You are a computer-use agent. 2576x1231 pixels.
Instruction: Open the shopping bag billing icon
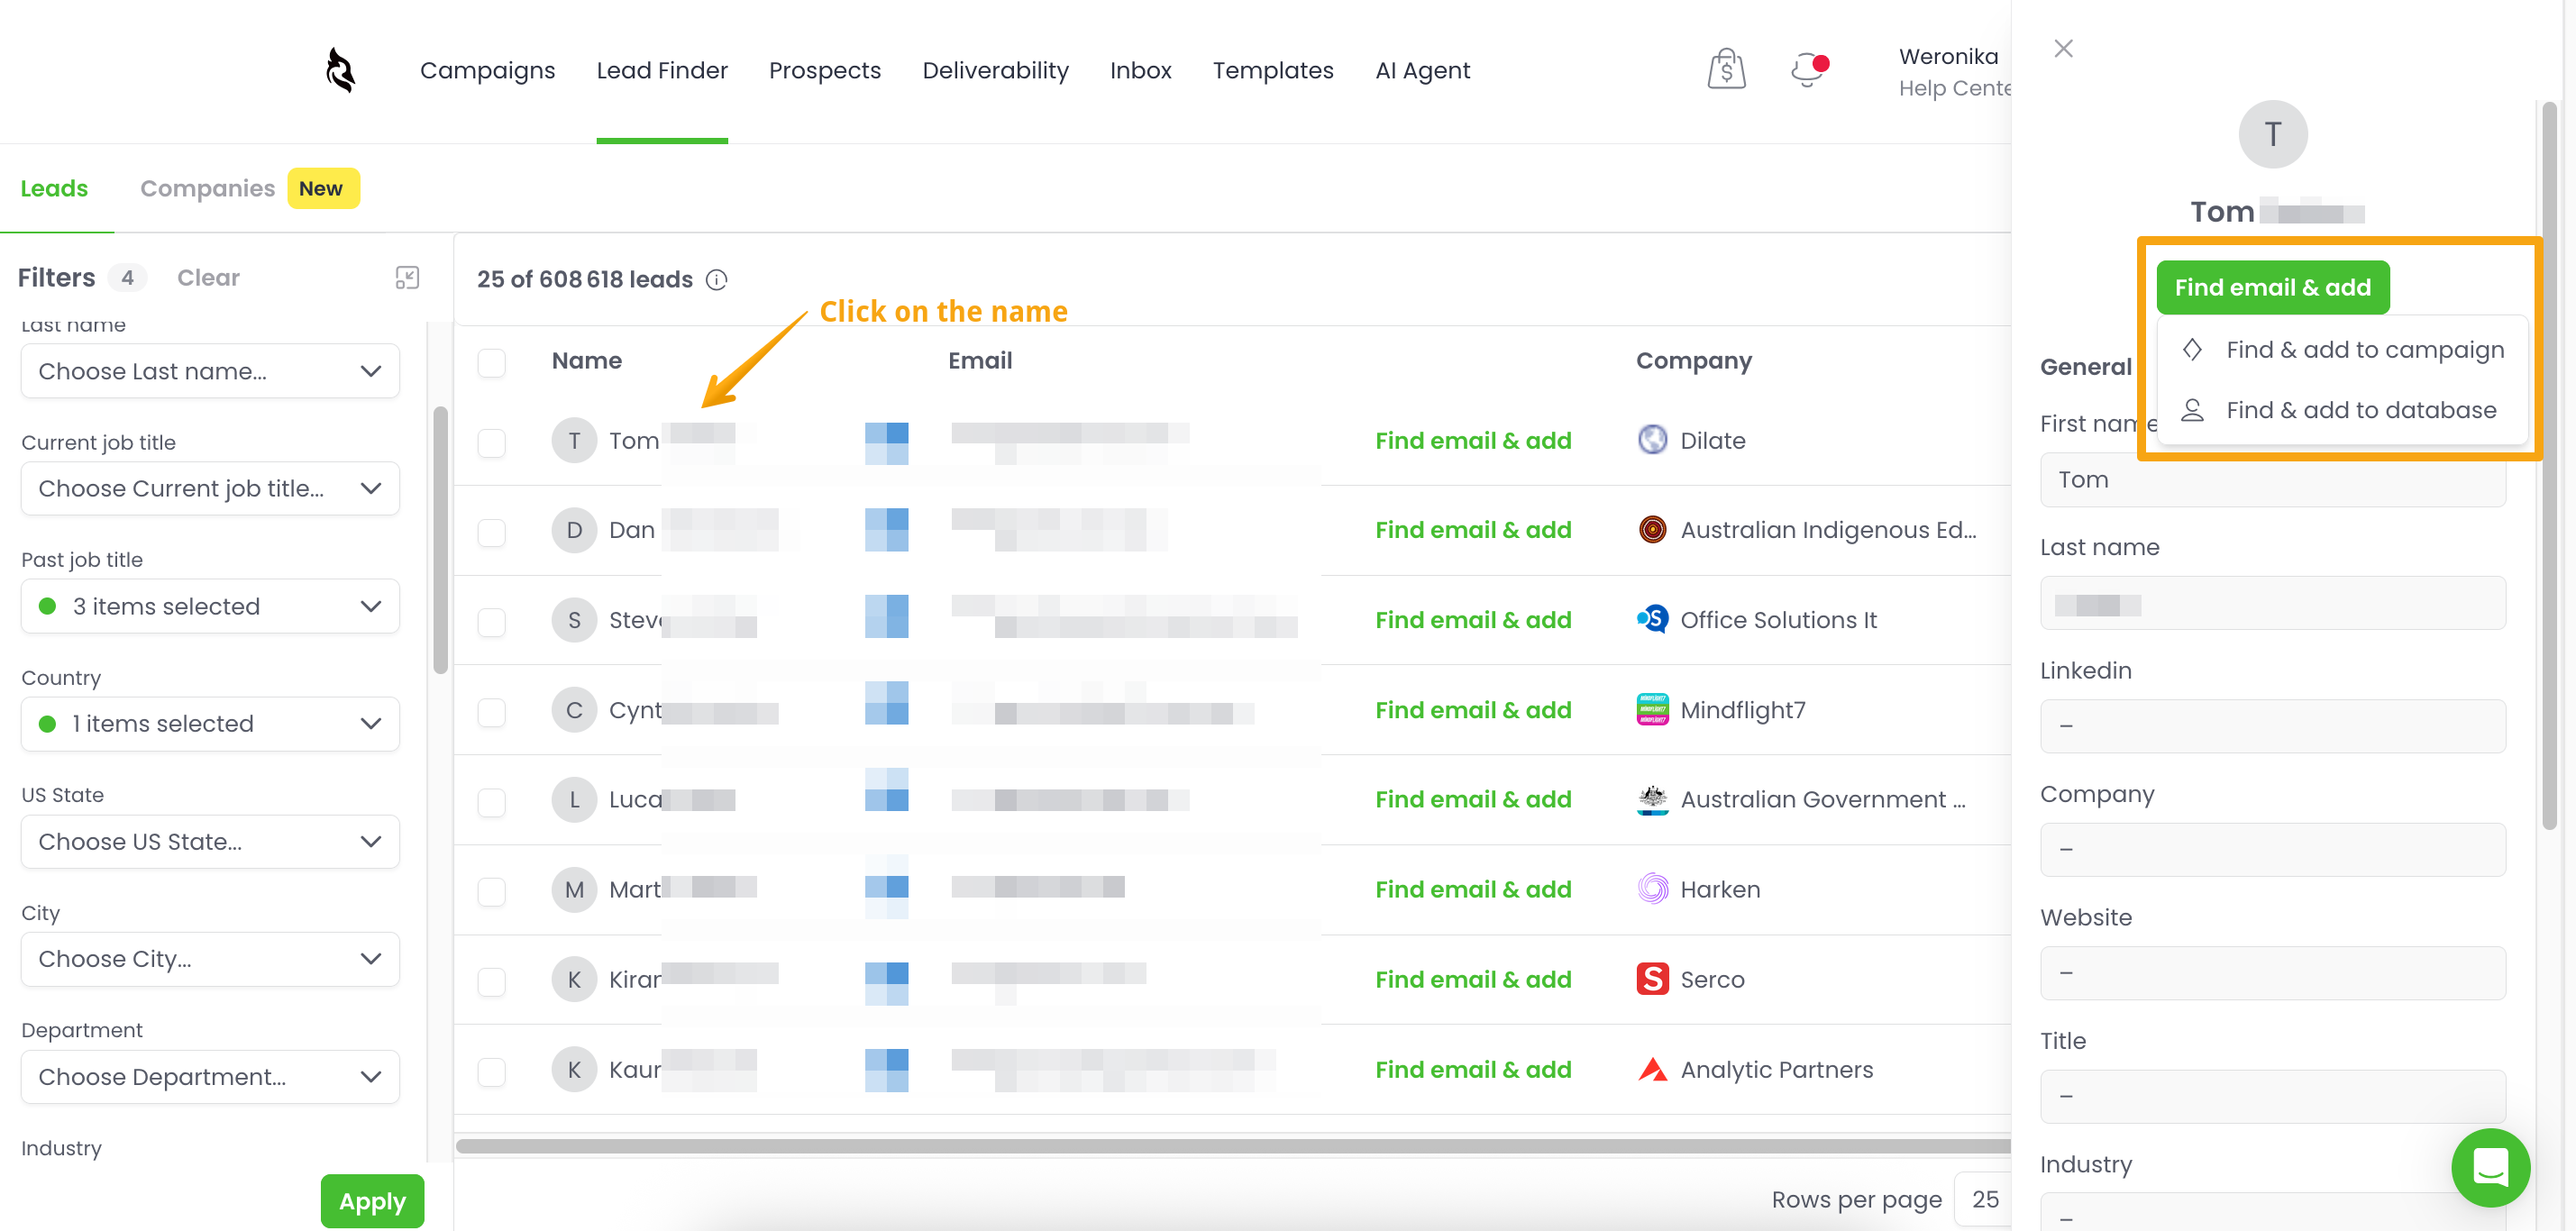coord(1726,70)
